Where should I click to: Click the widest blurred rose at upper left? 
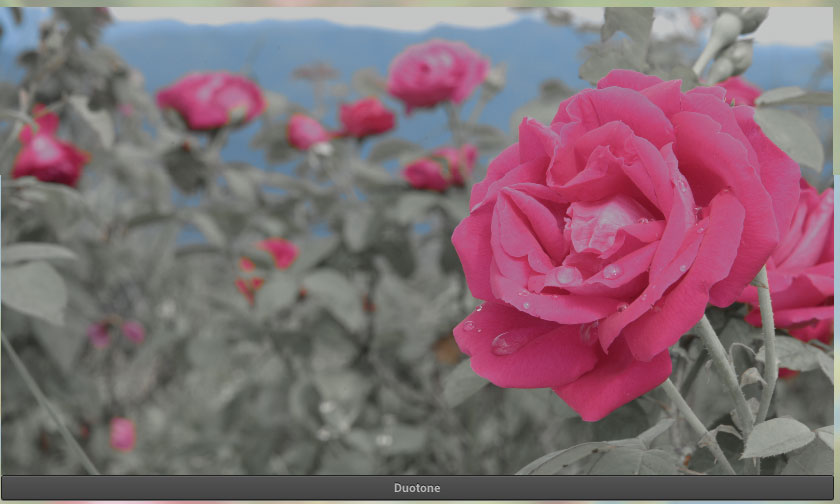[210, 100]
